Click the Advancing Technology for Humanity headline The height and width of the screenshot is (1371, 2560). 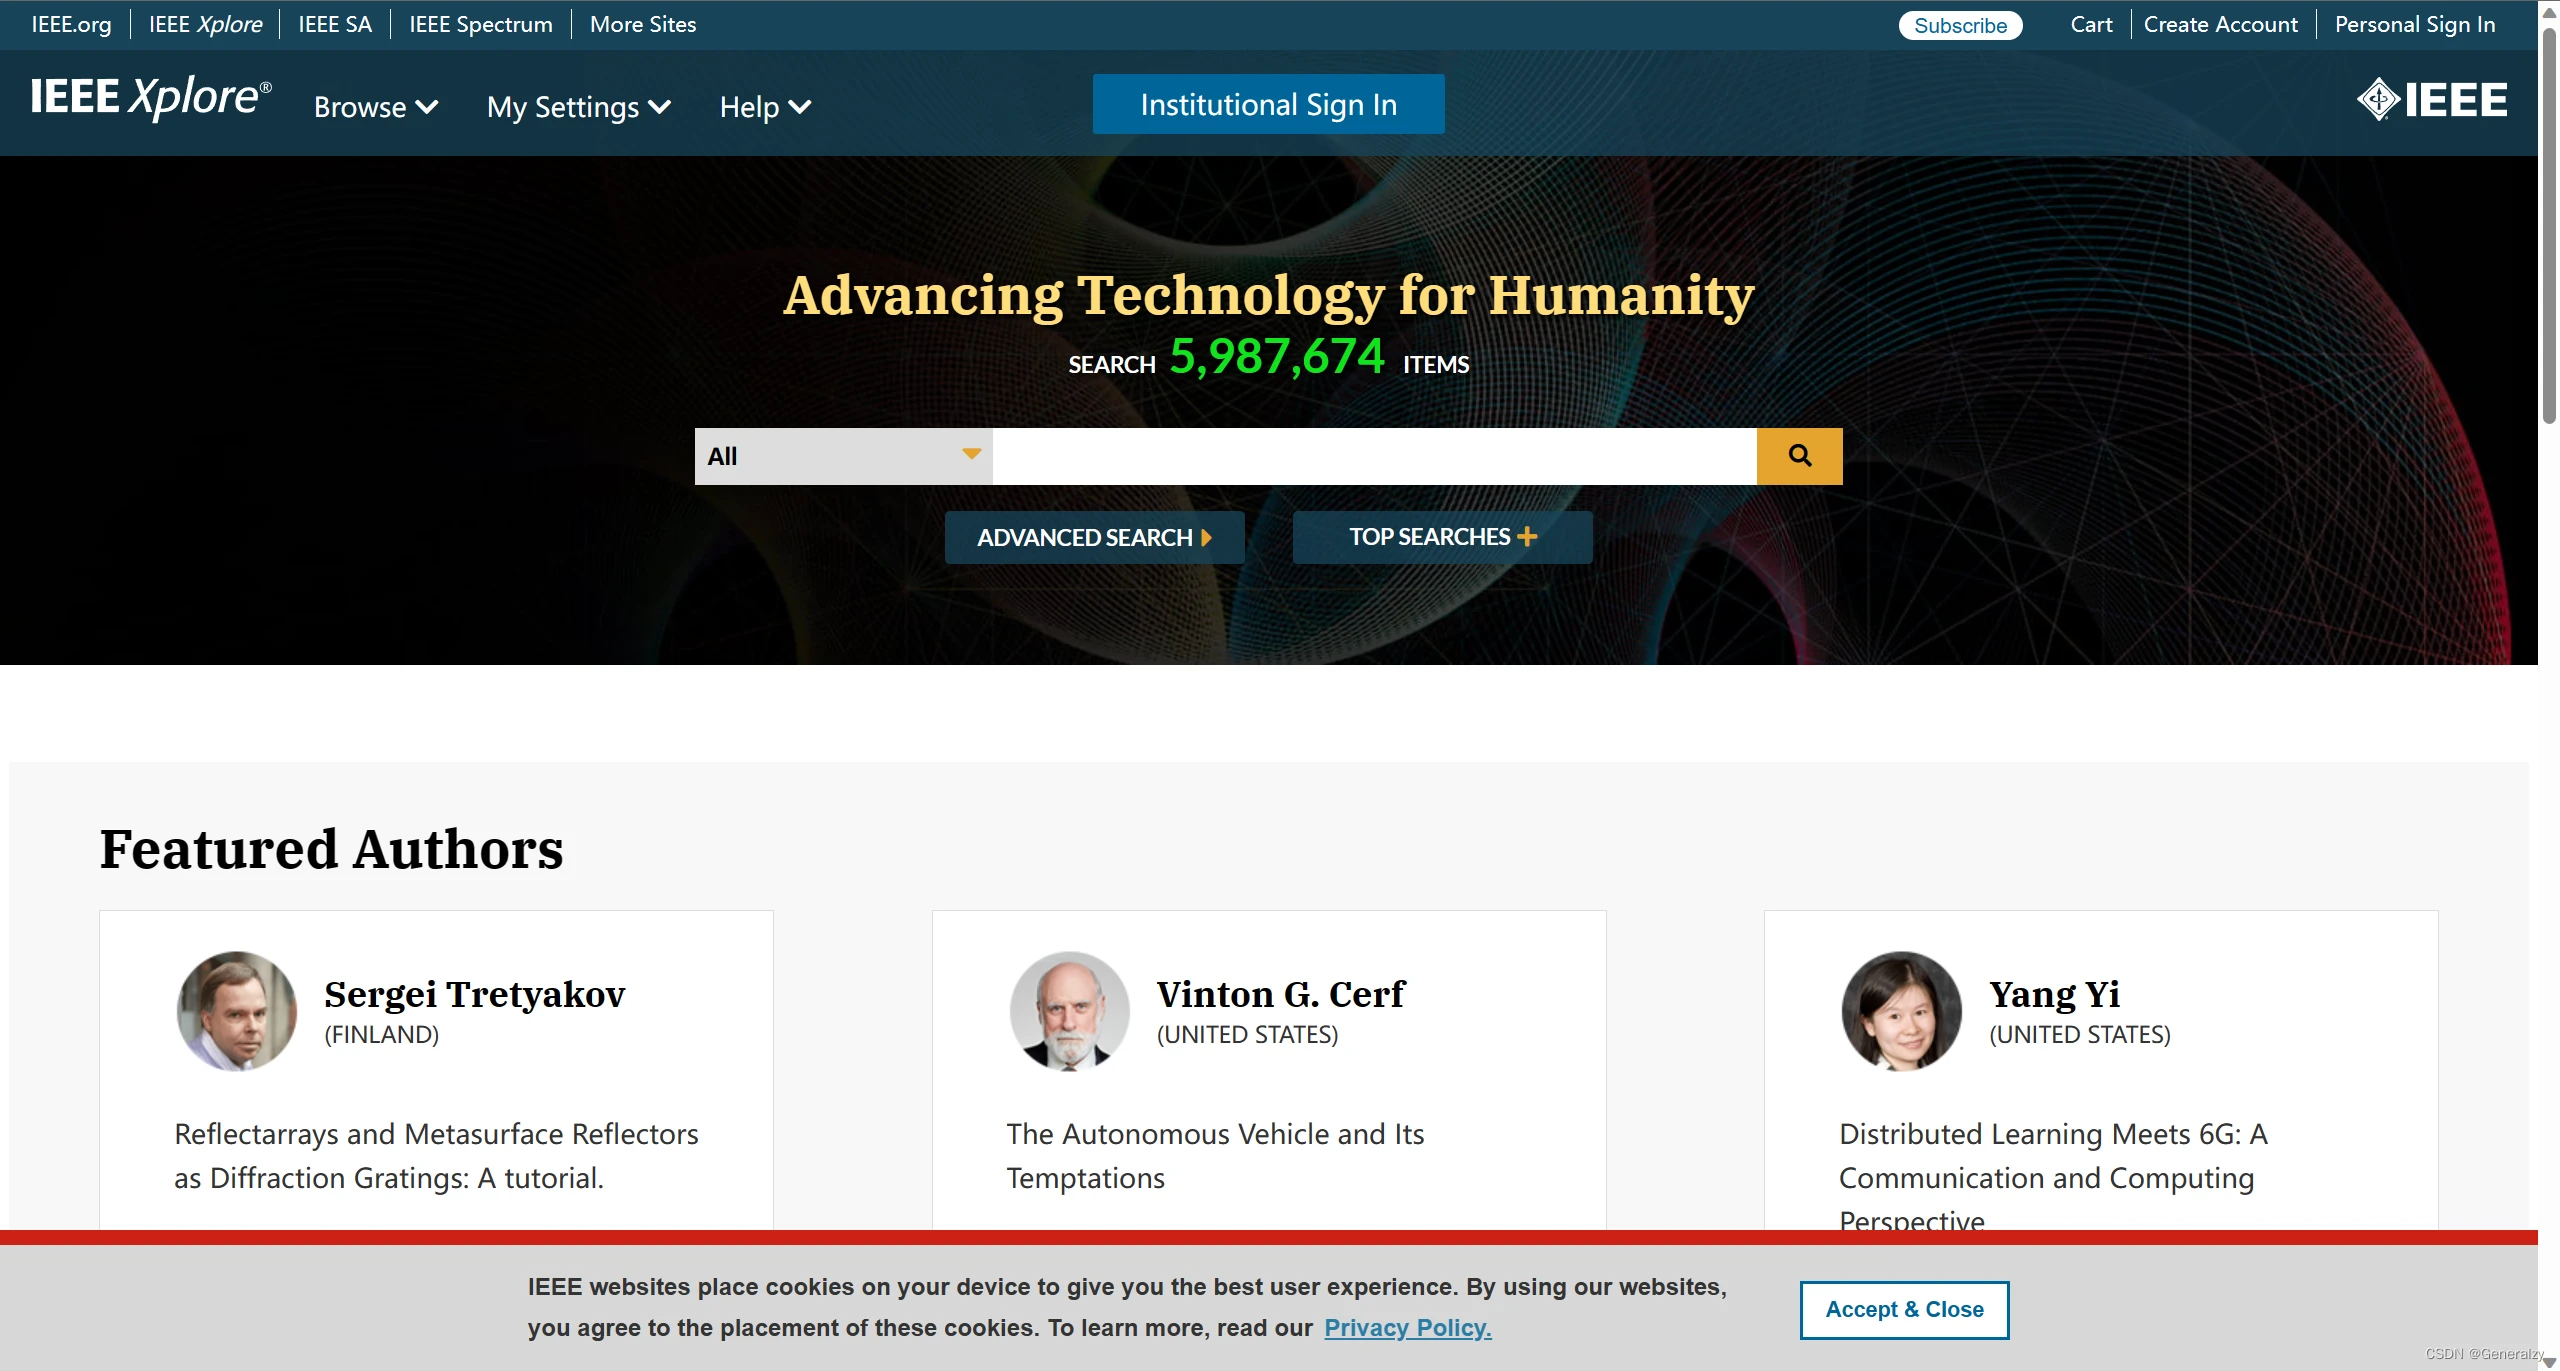(x=1268, y=296)
